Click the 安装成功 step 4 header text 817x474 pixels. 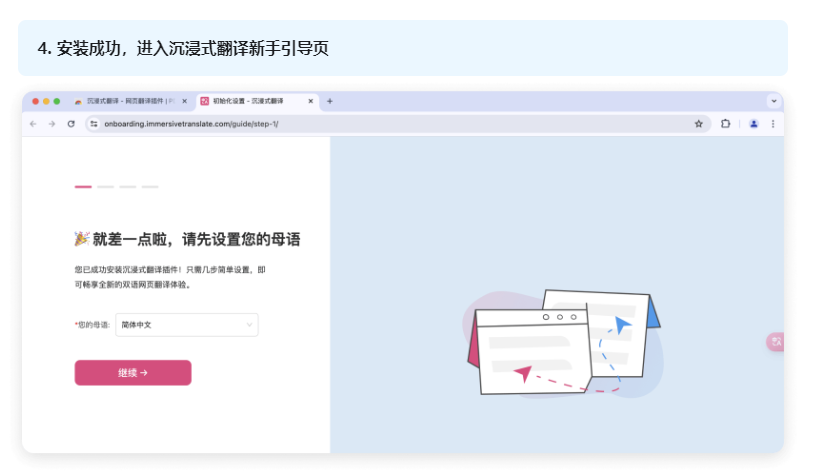coord(183,48)
